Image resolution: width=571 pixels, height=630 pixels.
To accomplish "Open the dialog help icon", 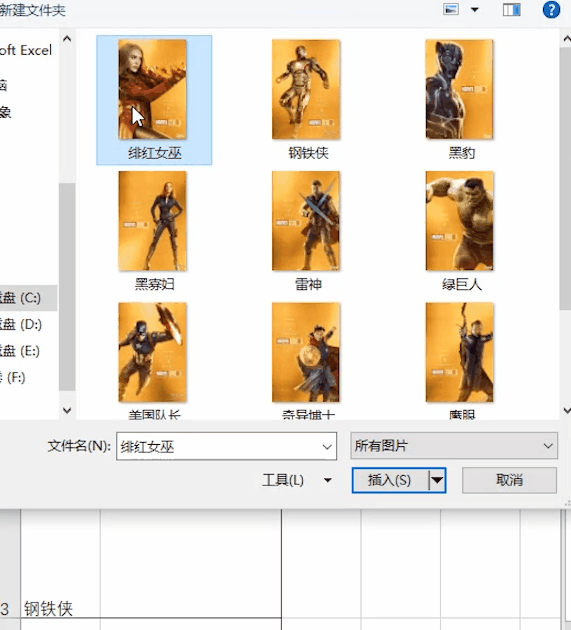I will [551, 10].
